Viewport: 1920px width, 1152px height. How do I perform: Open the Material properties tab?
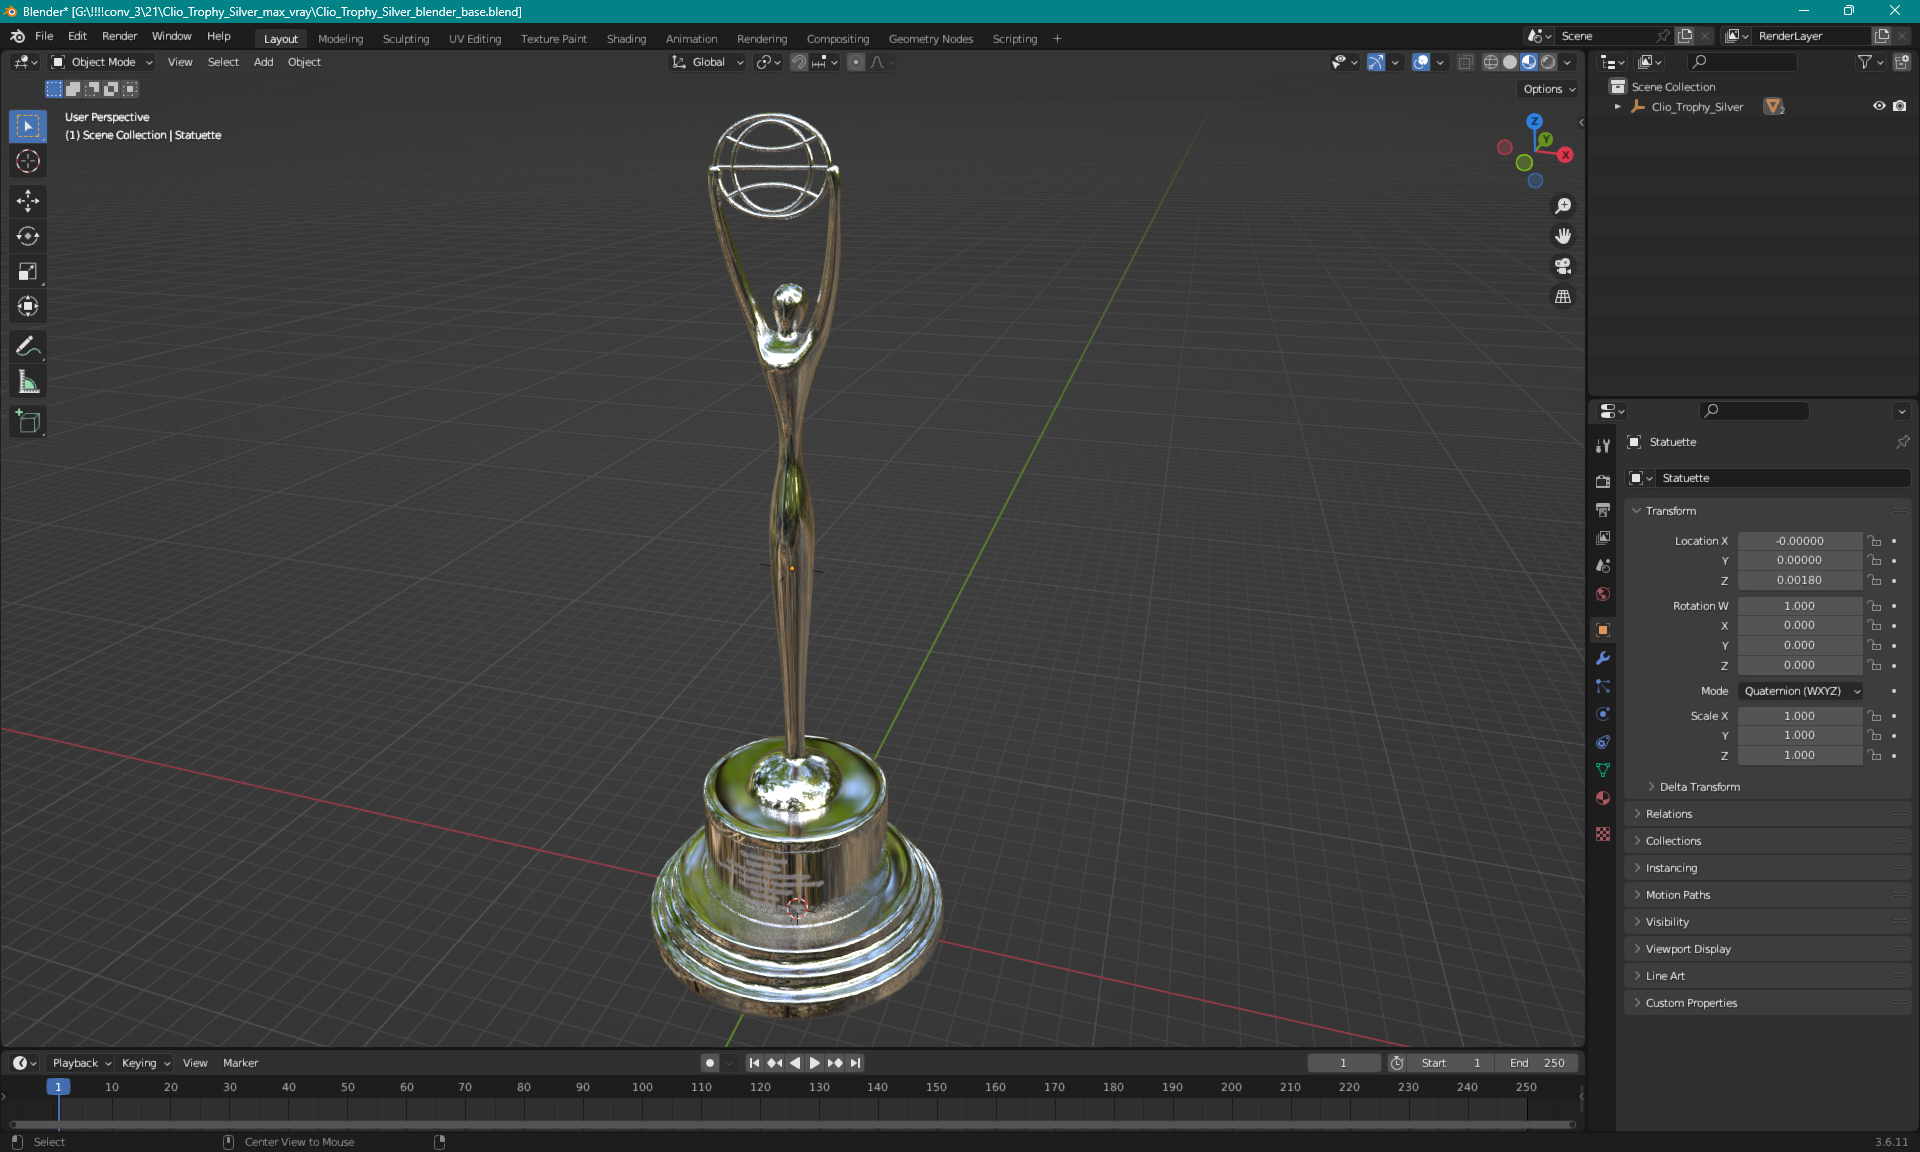[x=1603, y=798]
